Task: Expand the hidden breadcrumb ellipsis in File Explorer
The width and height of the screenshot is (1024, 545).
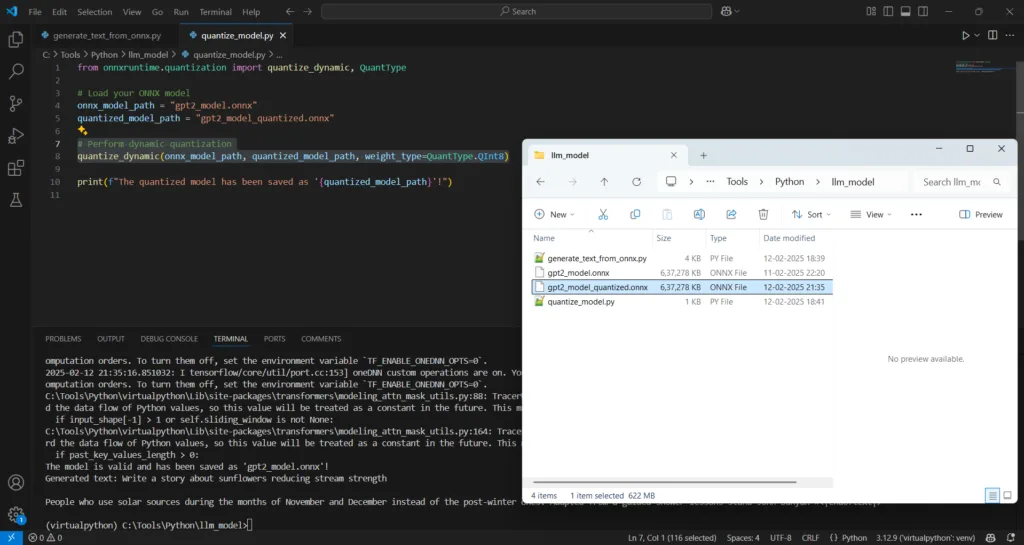Action: [710, 182]
